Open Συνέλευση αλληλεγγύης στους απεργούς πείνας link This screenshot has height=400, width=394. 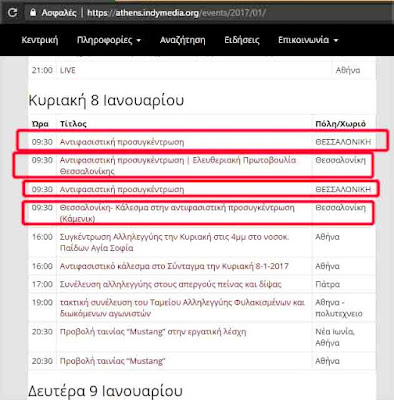[170, 284]
